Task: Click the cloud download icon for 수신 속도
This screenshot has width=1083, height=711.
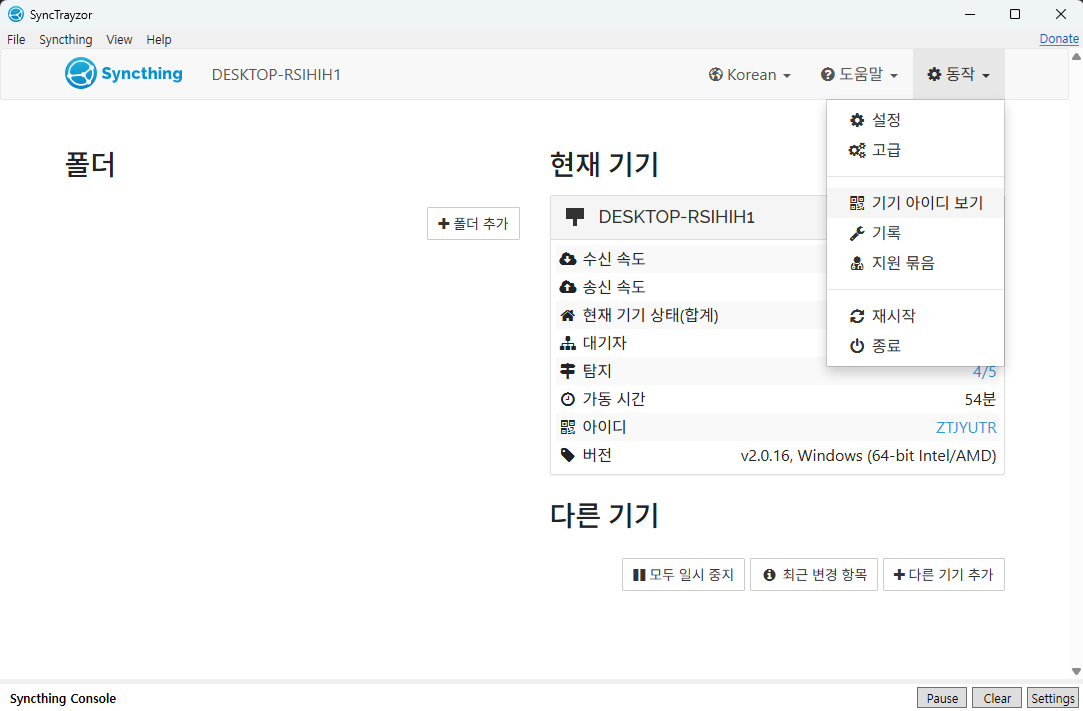Action: (568, 259)
